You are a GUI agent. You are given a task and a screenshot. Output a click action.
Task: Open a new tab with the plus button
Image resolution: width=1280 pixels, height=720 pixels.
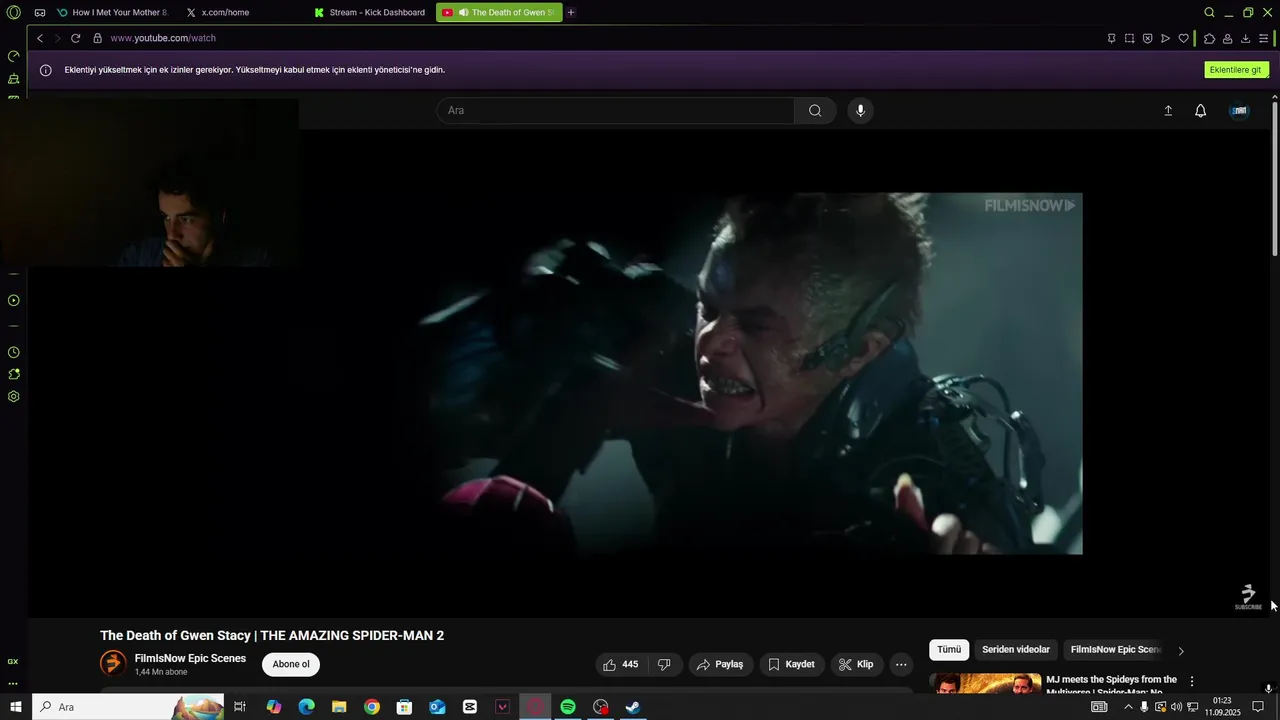coord(571,12)
